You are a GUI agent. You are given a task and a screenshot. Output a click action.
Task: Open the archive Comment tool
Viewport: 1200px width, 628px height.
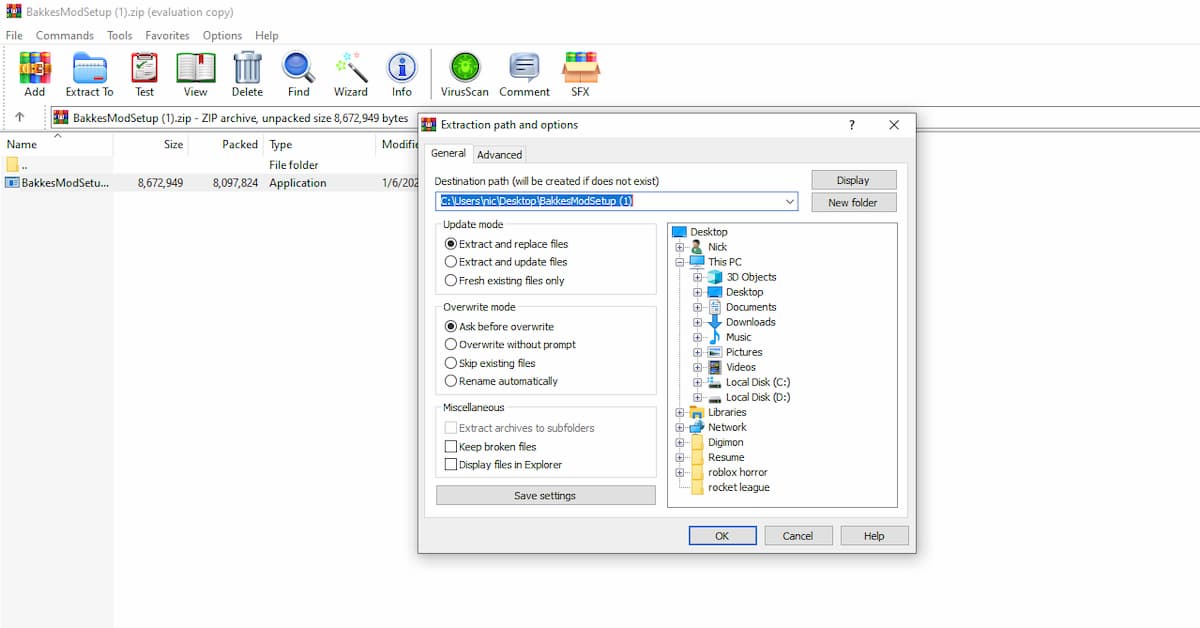click(524, 74)
